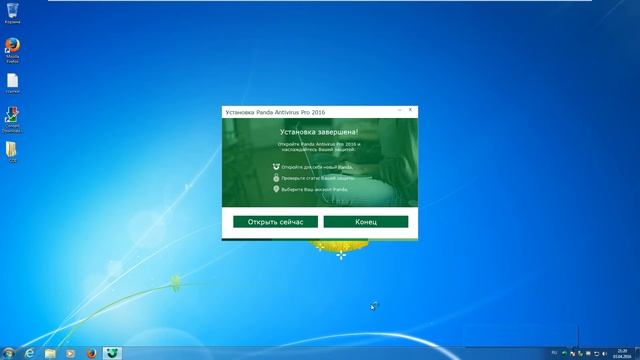Open Firefox from the taskbar
Screen dimensions: 640x360
click(x=91, y=353)
